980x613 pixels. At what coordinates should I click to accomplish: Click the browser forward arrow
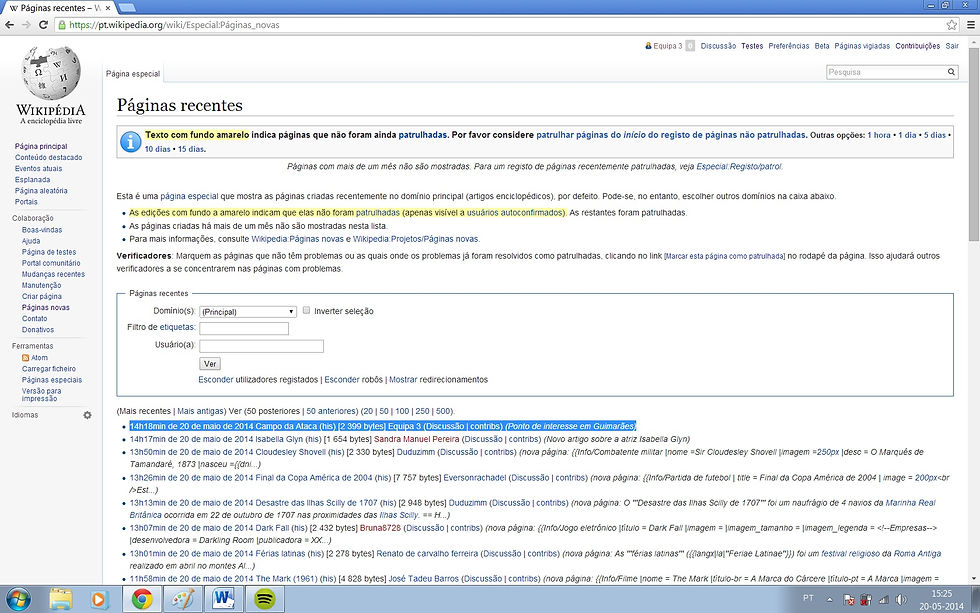(26, 25)
